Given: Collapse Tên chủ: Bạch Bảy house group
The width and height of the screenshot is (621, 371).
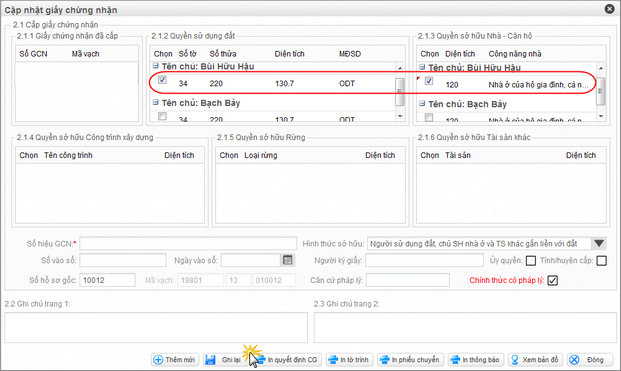Looking at the screenshot, I should tap(422, 103).
